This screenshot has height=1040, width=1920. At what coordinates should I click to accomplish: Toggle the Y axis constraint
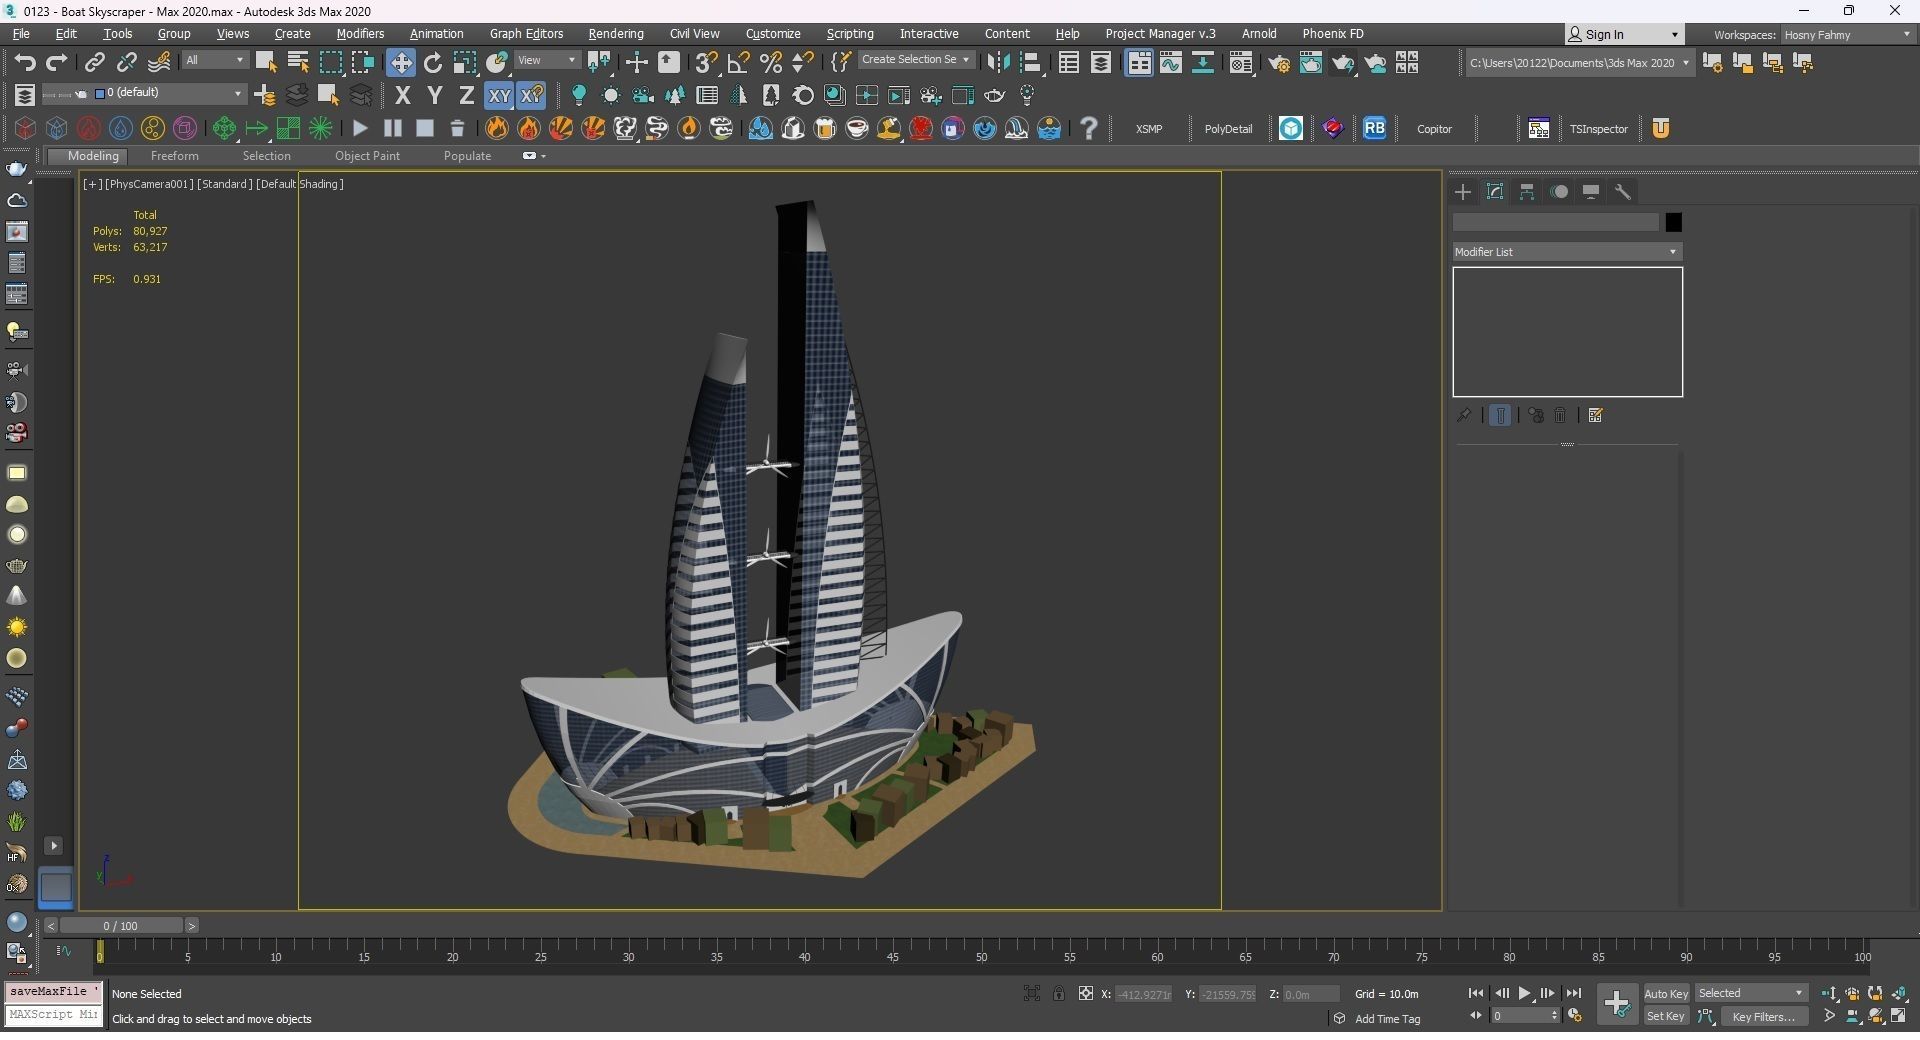tap(434, 96)
